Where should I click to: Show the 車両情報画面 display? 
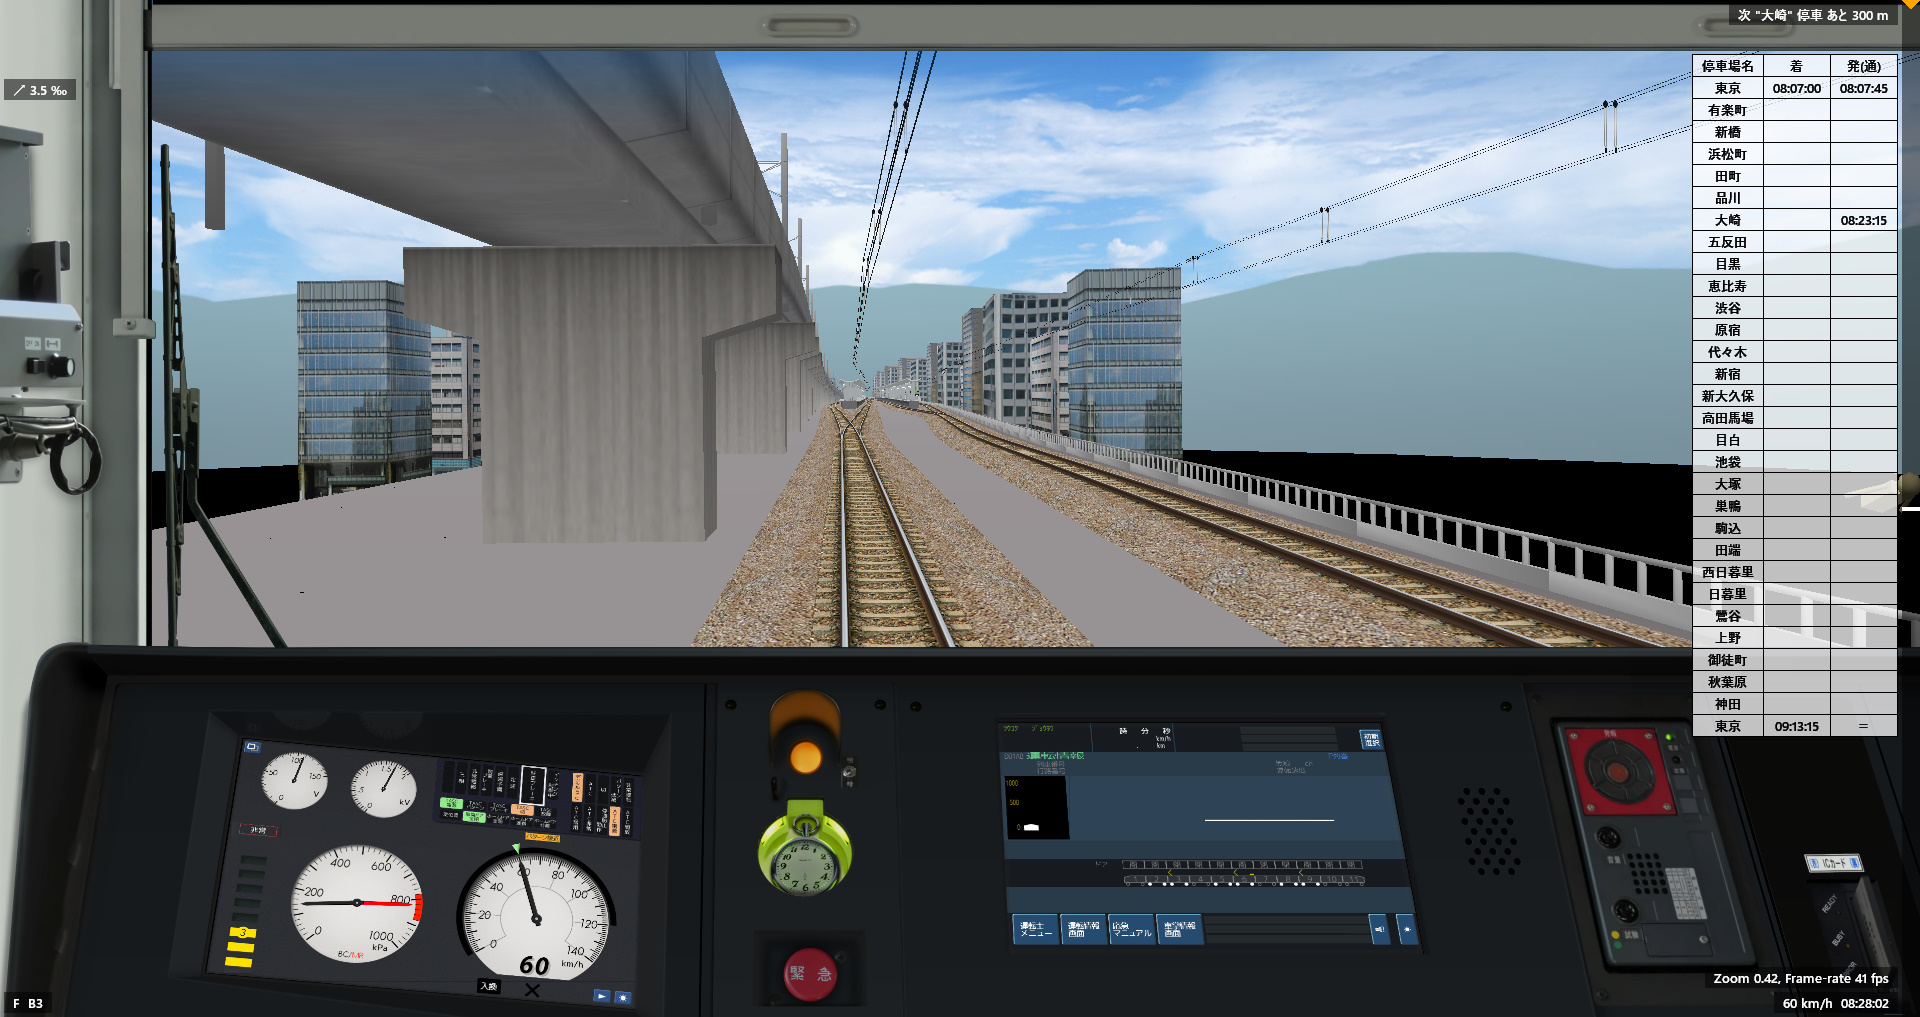click(1180, 929)
